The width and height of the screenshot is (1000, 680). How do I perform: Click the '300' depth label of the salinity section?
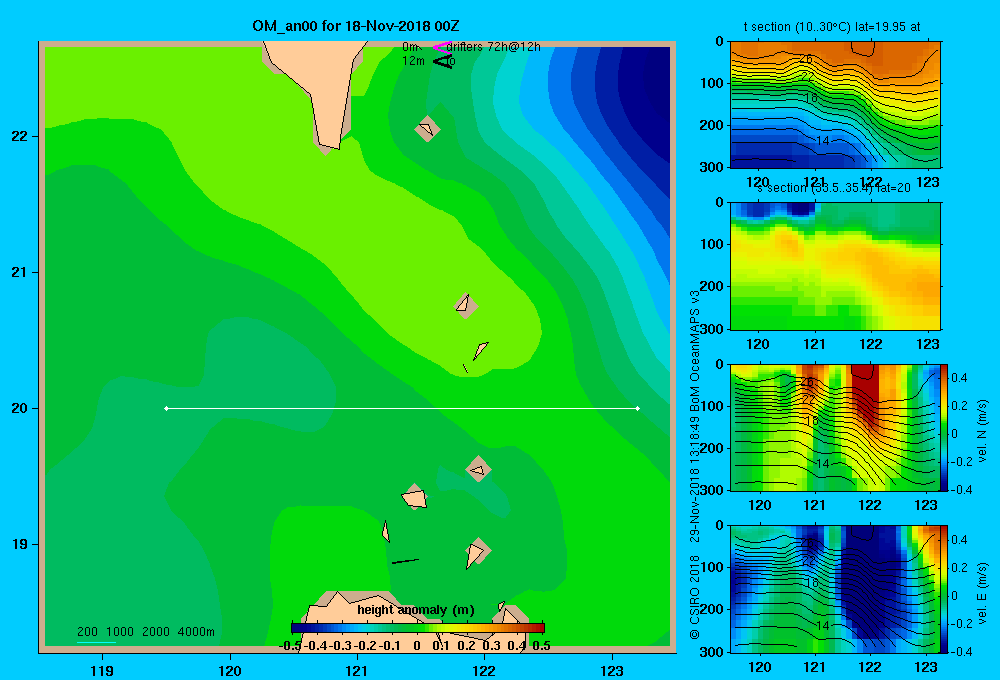(x=712, y=329)
